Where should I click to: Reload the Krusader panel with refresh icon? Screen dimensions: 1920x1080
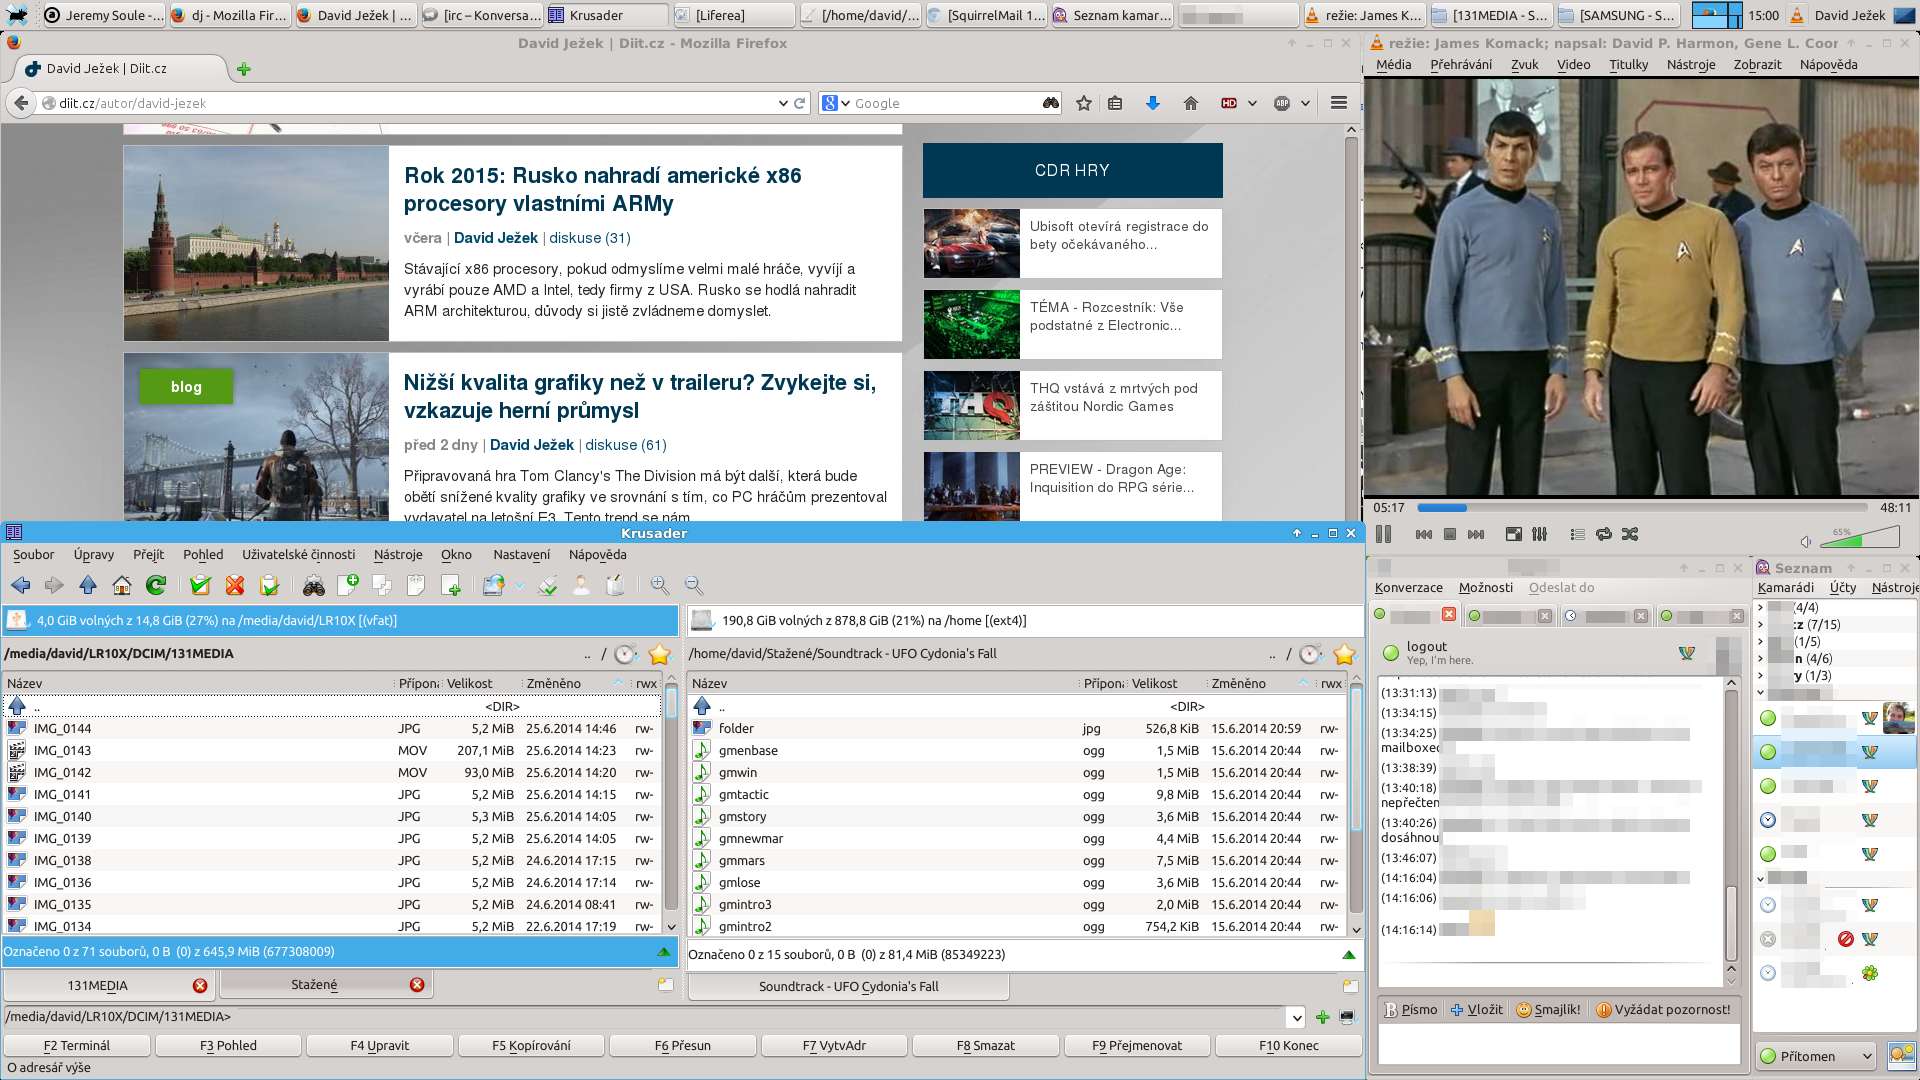[156, 586]
